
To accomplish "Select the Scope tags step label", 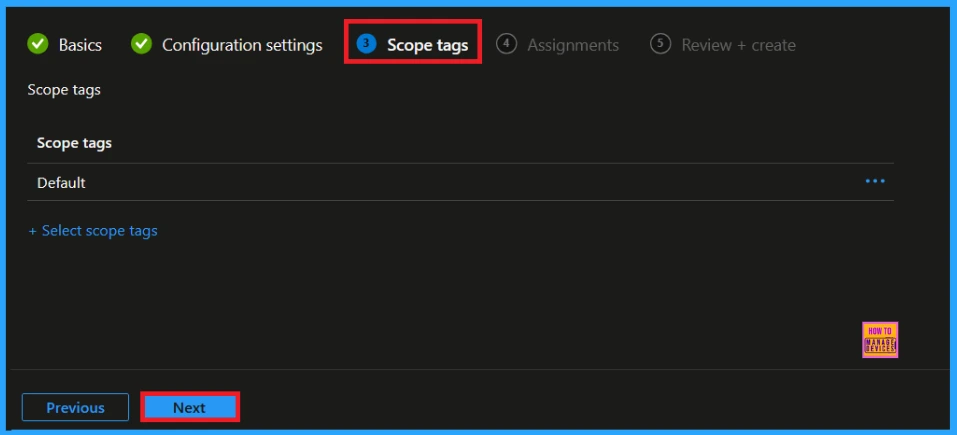I will (427, 45).
